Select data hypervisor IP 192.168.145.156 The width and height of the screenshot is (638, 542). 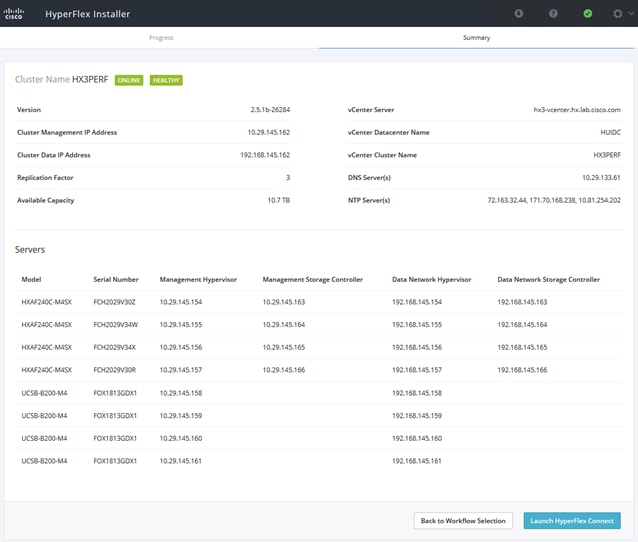point(417,347)
